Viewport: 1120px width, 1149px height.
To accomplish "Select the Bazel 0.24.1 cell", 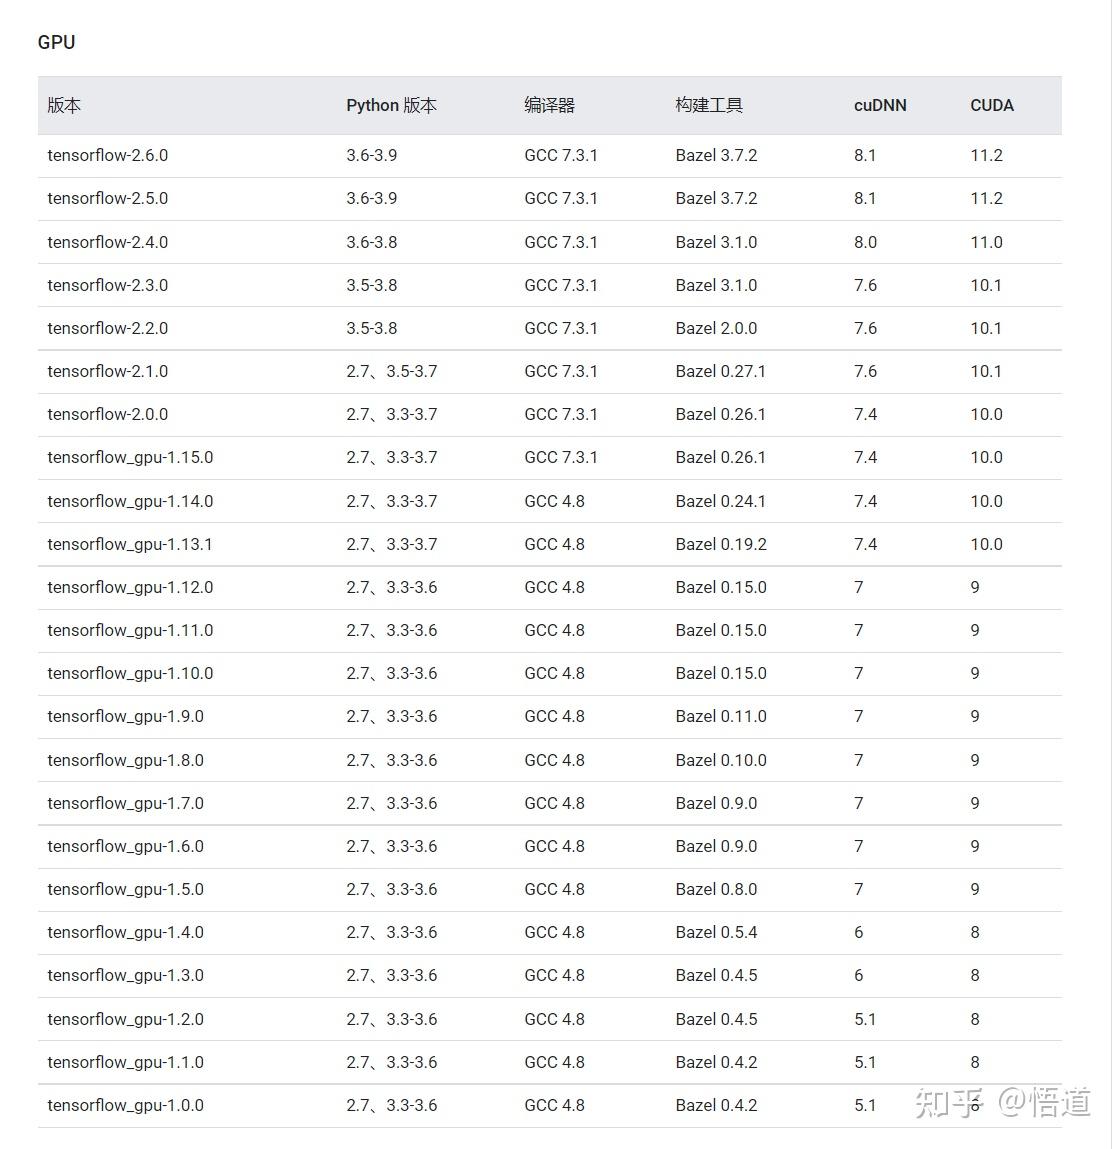I will pos(721,501).
